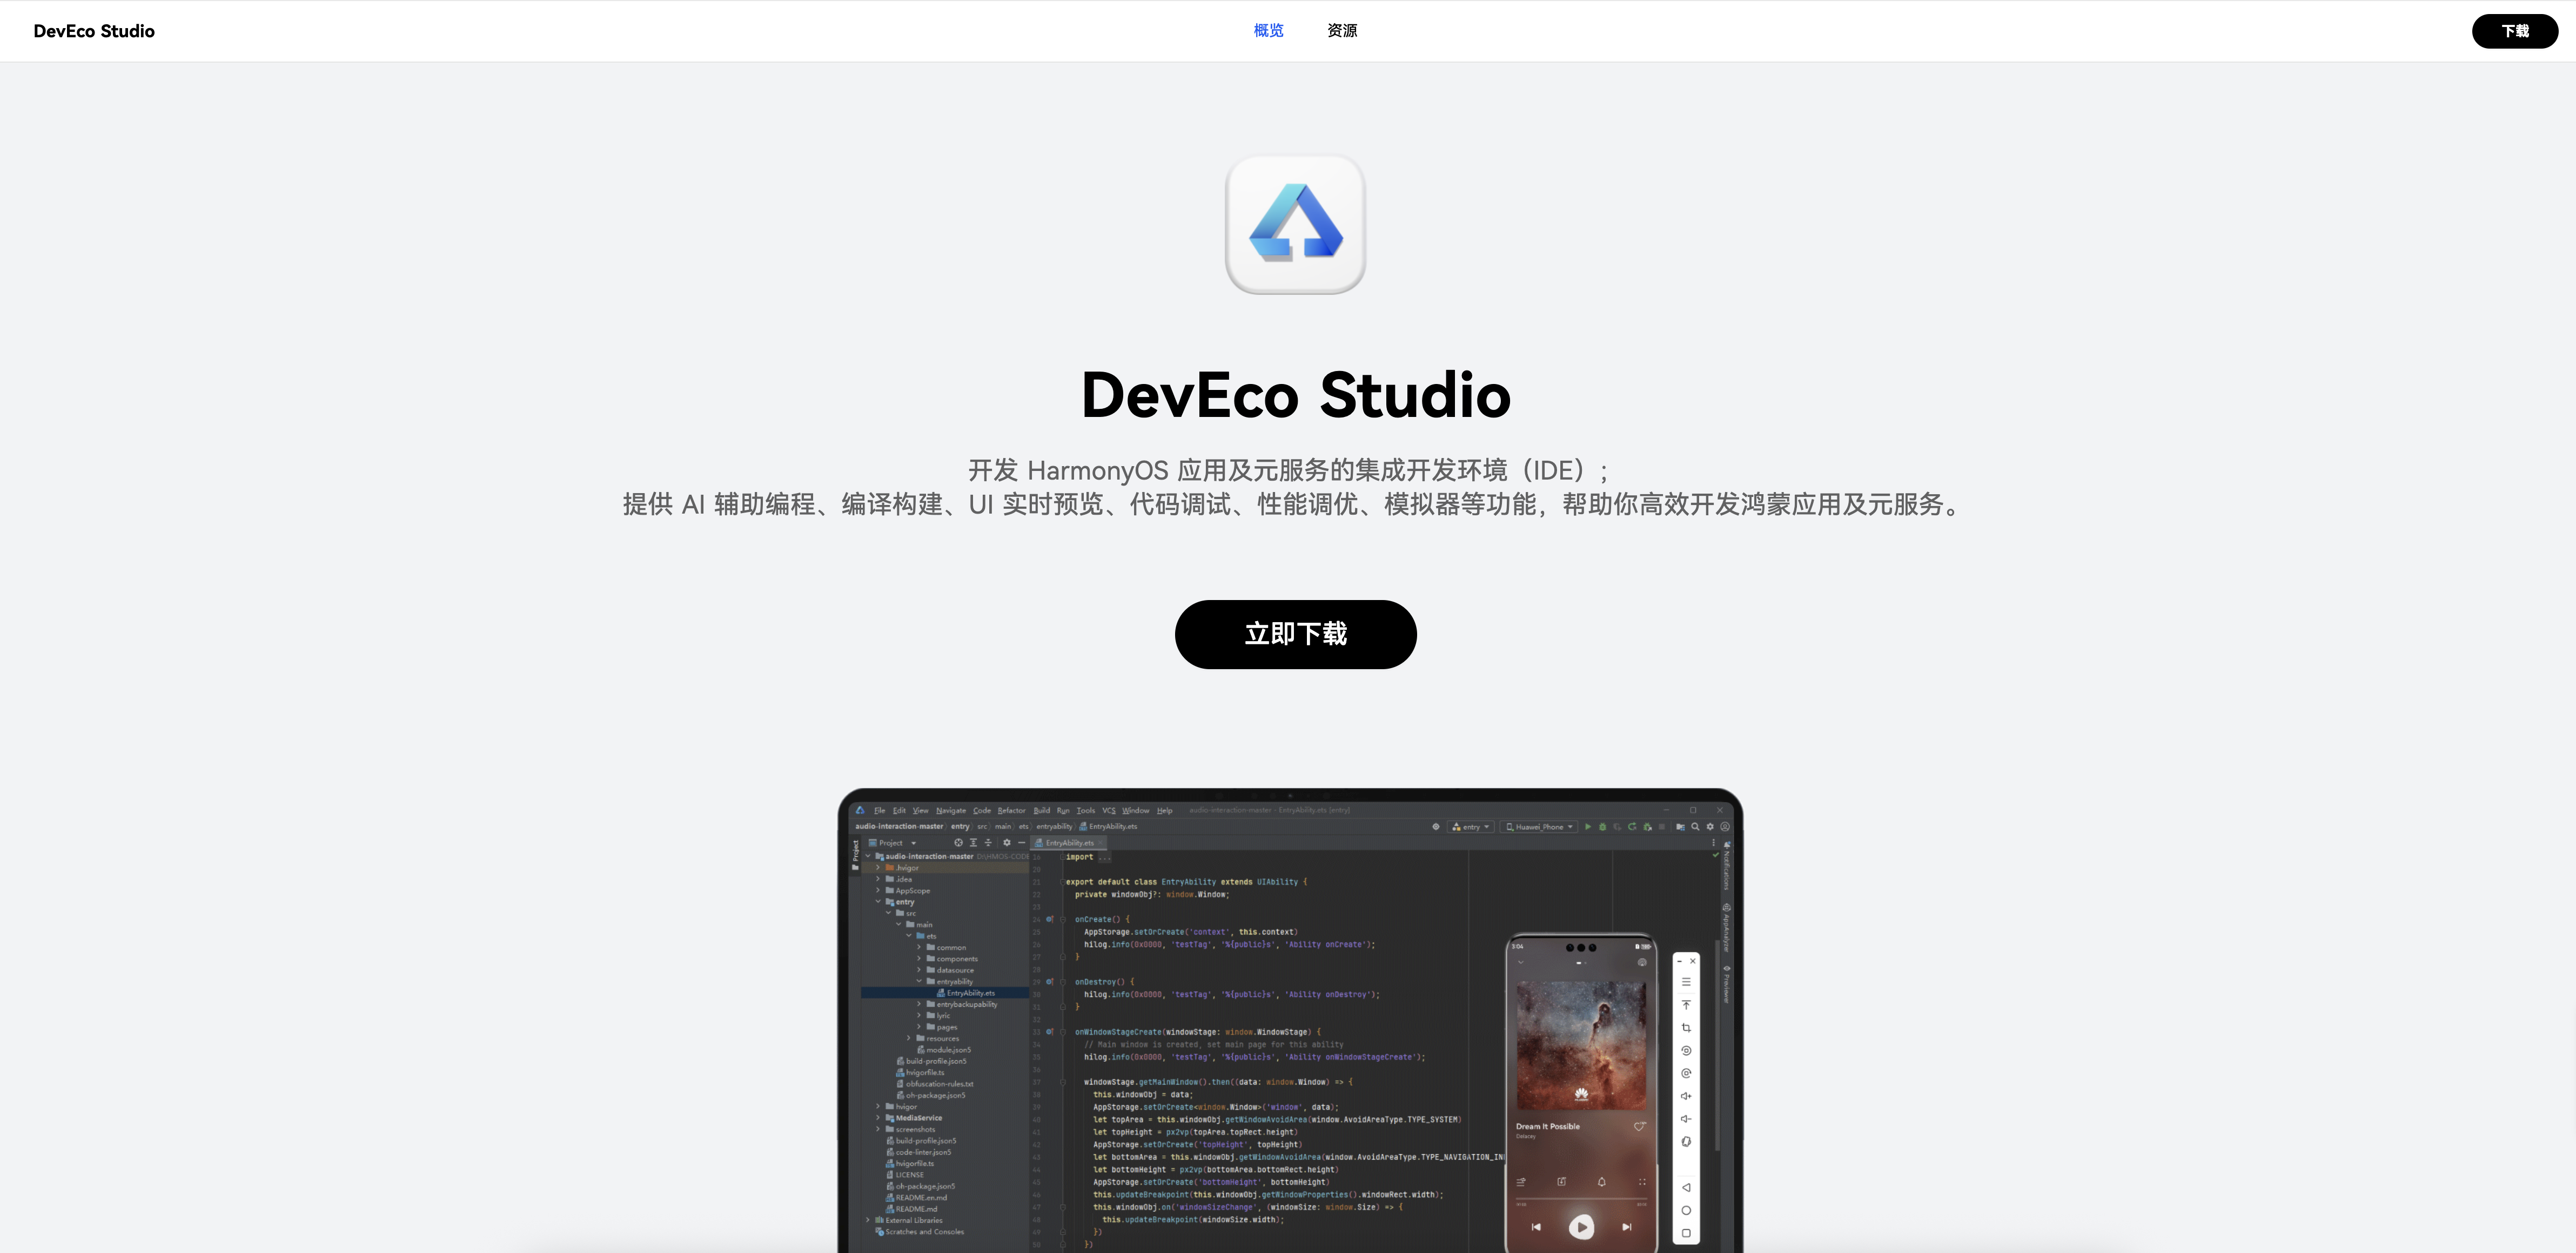Collapse the entryability folder
This screenshot has width=2576, height=1253.
(919, 981)
